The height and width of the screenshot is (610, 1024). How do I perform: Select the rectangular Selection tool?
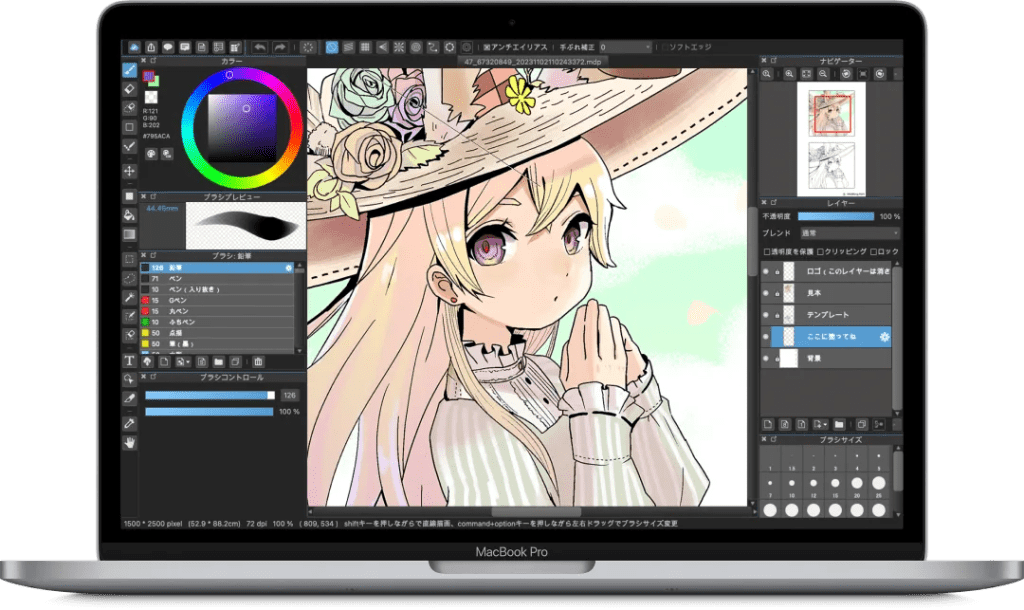129,259
